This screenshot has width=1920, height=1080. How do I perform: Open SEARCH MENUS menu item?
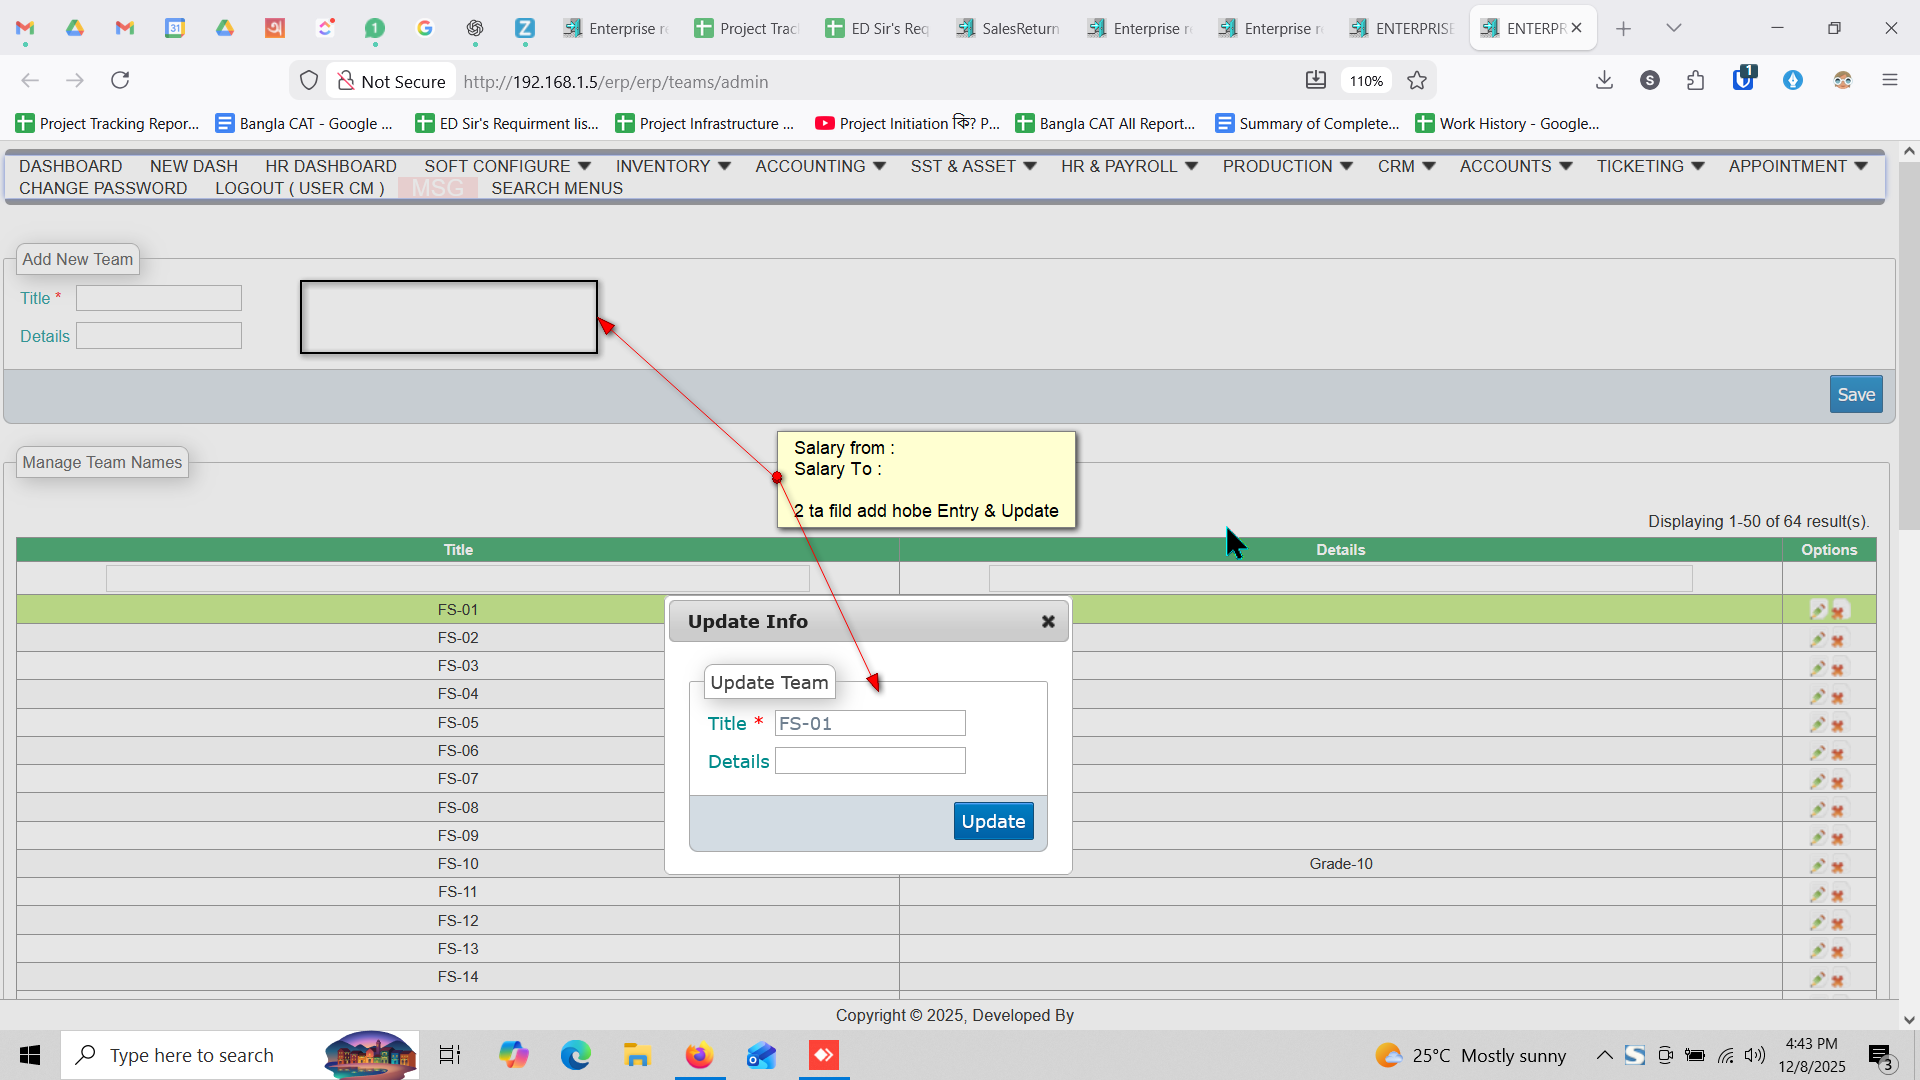pyautogui.click(x=557, y=188)
